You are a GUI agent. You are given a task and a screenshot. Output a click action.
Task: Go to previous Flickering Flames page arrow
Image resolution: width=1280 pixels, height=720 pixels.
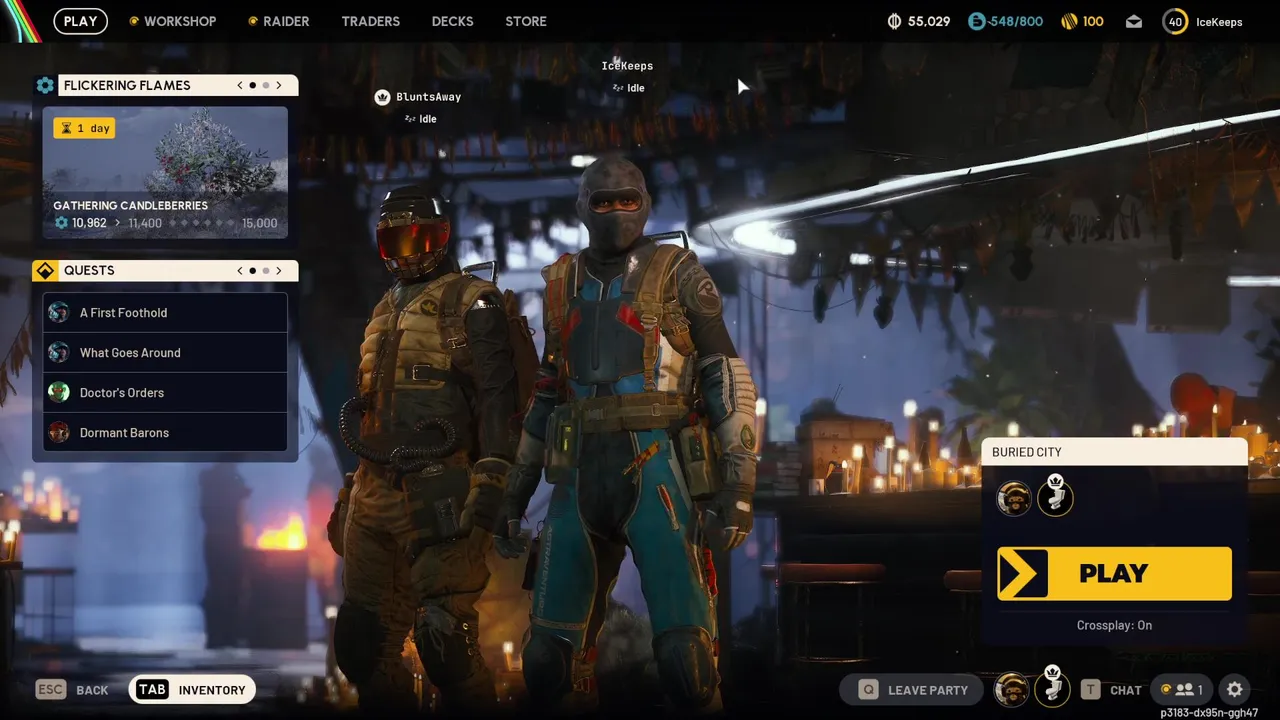click(x=240, y=85)
